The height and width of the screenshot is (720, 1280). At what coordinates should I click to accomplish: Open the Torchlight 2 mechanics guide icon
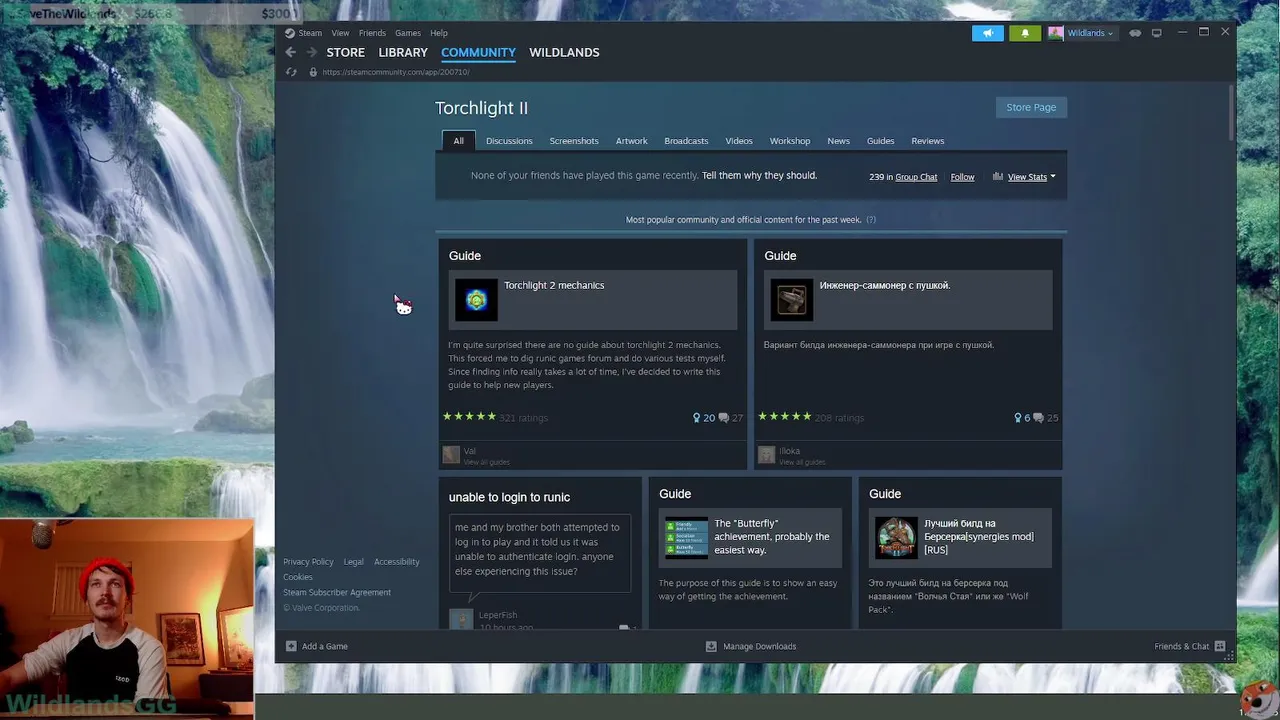476,300
